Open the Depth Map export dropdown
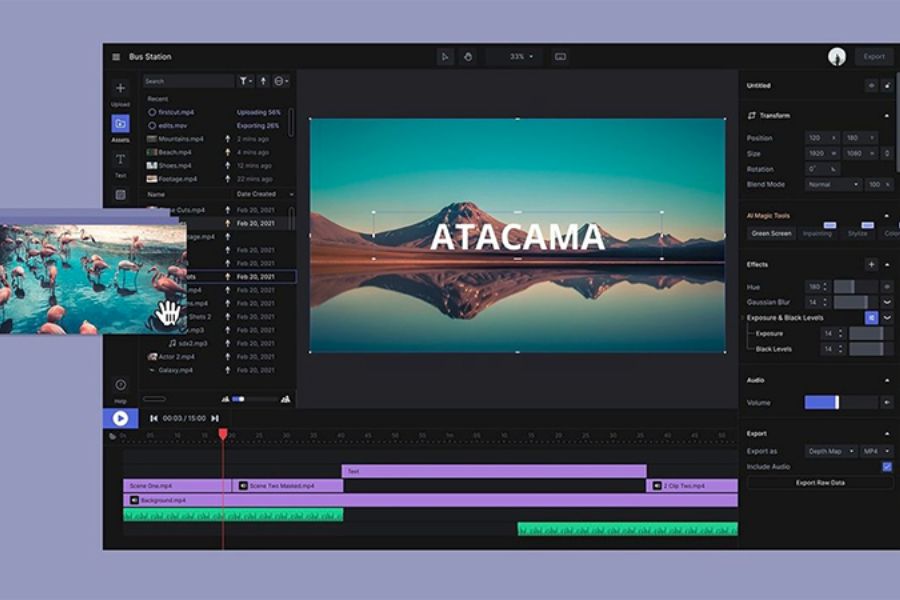The image size is (900, 600). point(830,451)
